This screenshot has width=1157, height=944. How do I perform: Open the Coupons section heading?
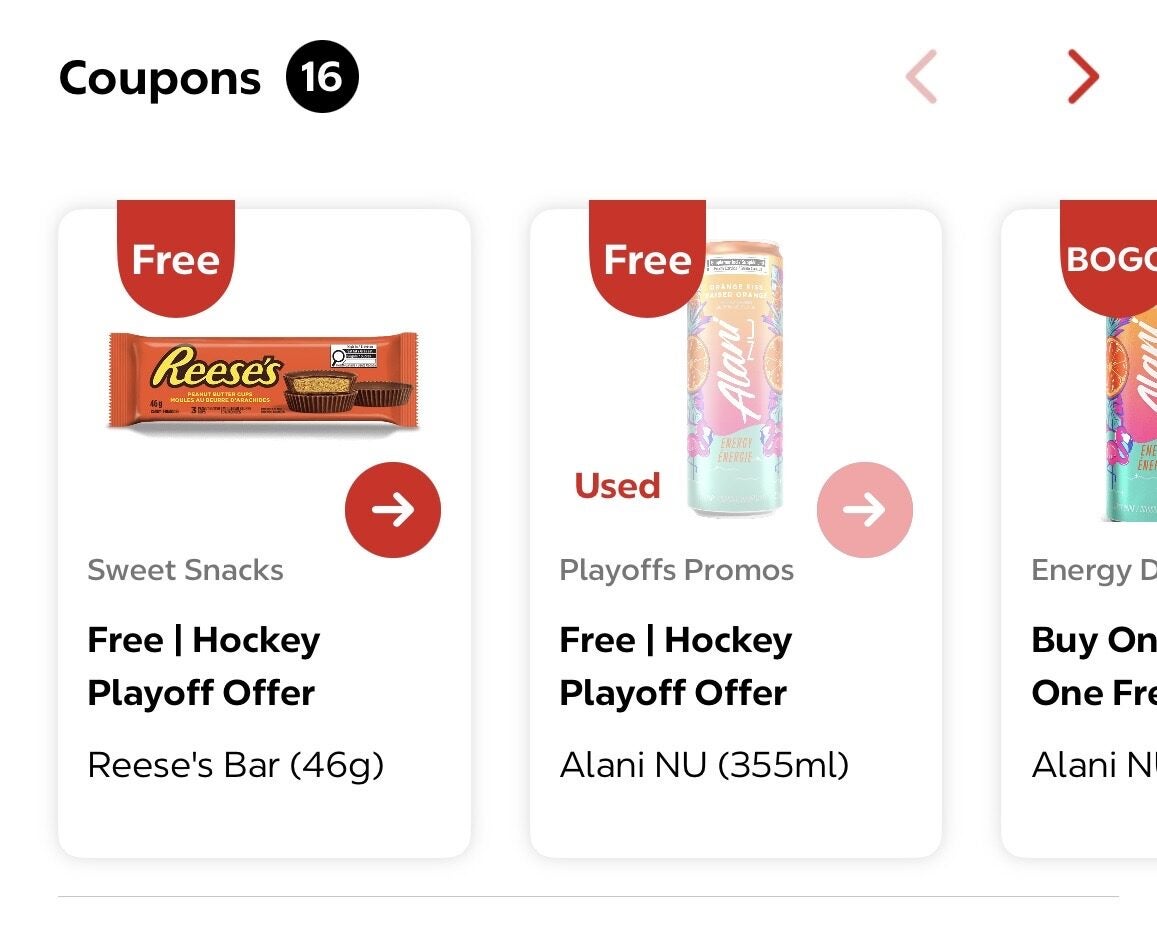click(x=160, y=77)
